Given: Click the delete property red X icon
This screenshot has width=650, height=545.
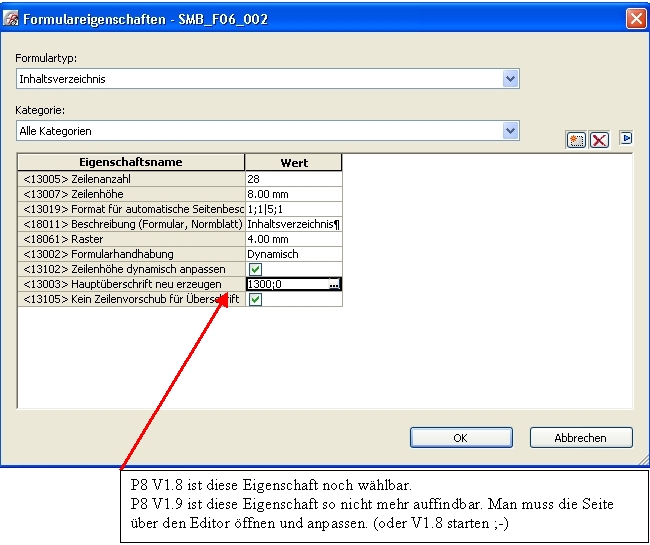Looking at the screenshot, I should [x=599, y=140].
